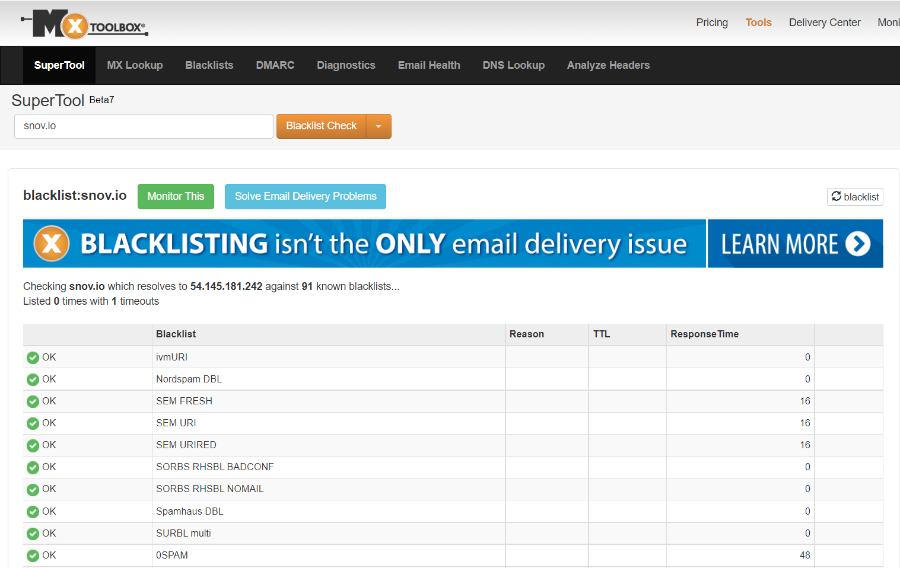Click the IP address 54.145.181.242
Viewport: 900px width, 568px height.
[x=226, y=286]
